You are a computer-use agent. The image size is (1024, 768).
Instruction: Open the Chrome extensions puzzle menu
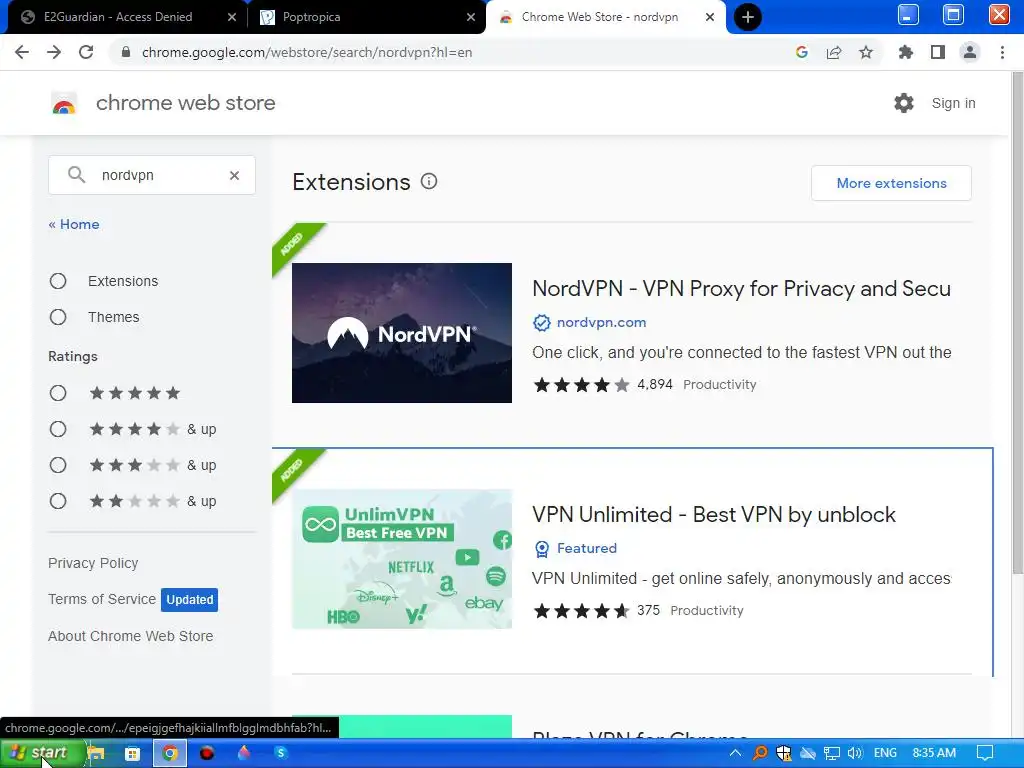(x=905, y=52)
